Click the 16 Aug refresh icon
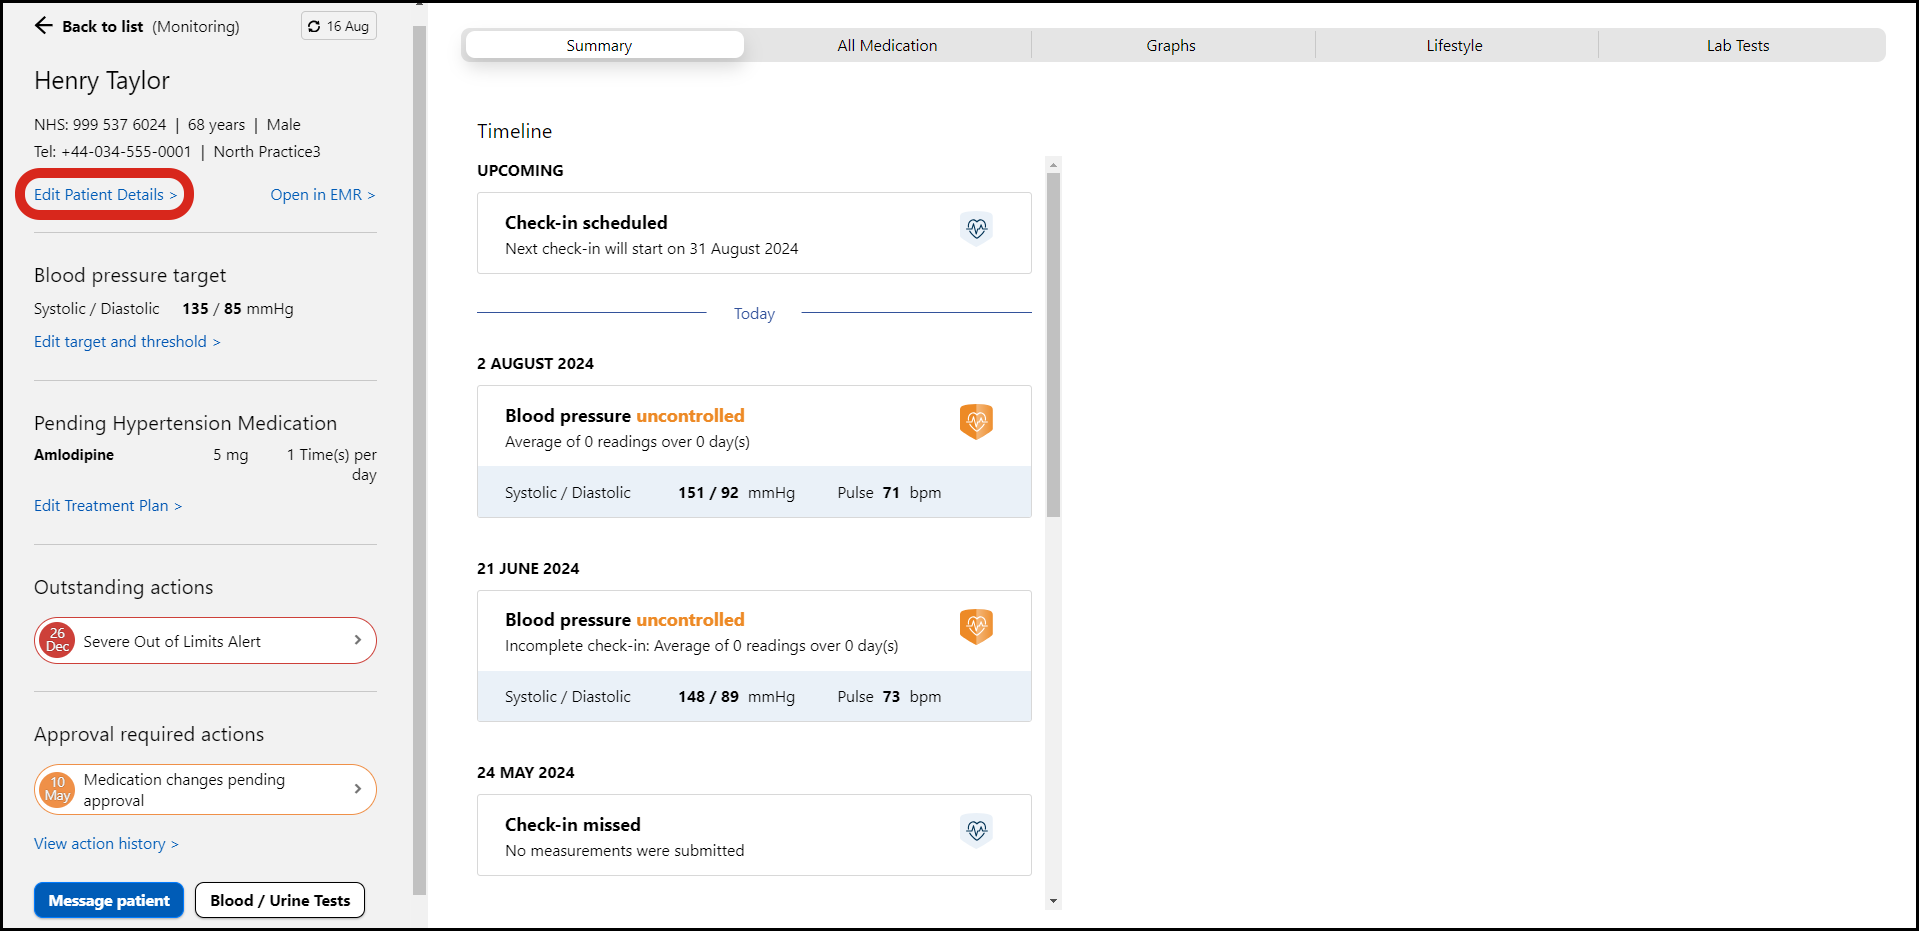Screen dimensions: 1919x931 pyautogui.click(x=315, y=26)
